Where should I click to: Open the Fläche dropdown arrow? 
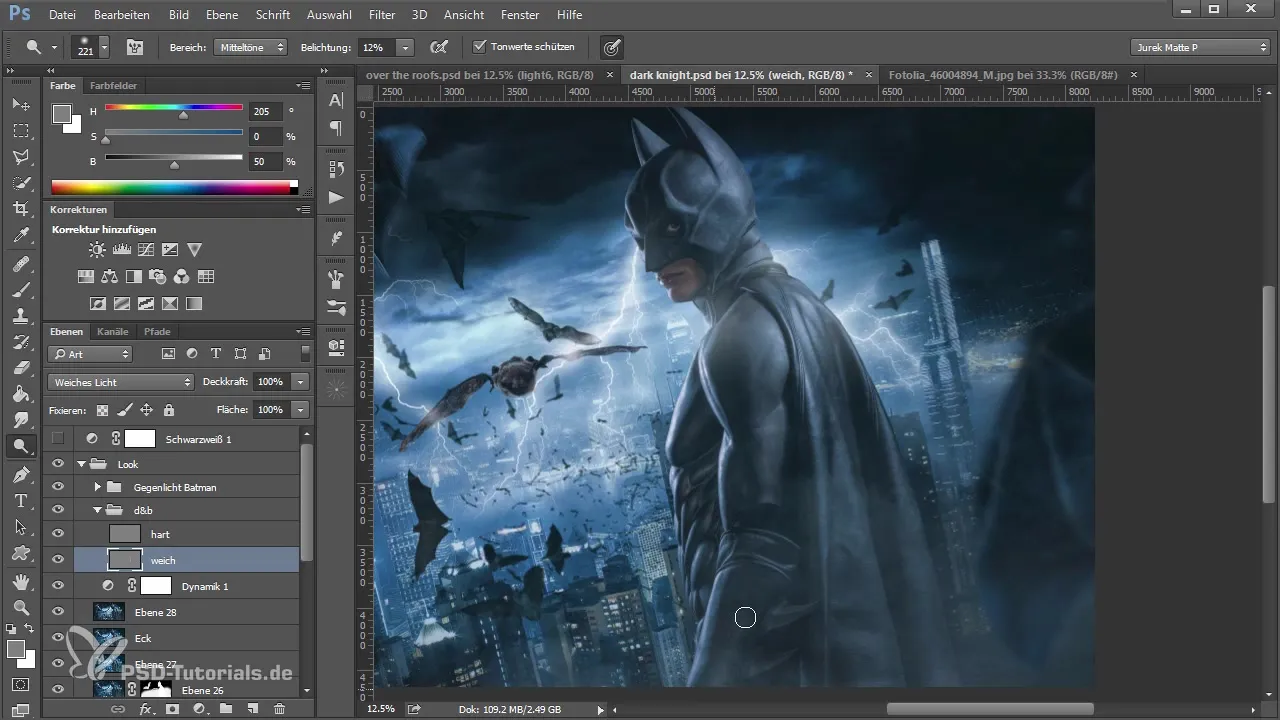point(301,409)
